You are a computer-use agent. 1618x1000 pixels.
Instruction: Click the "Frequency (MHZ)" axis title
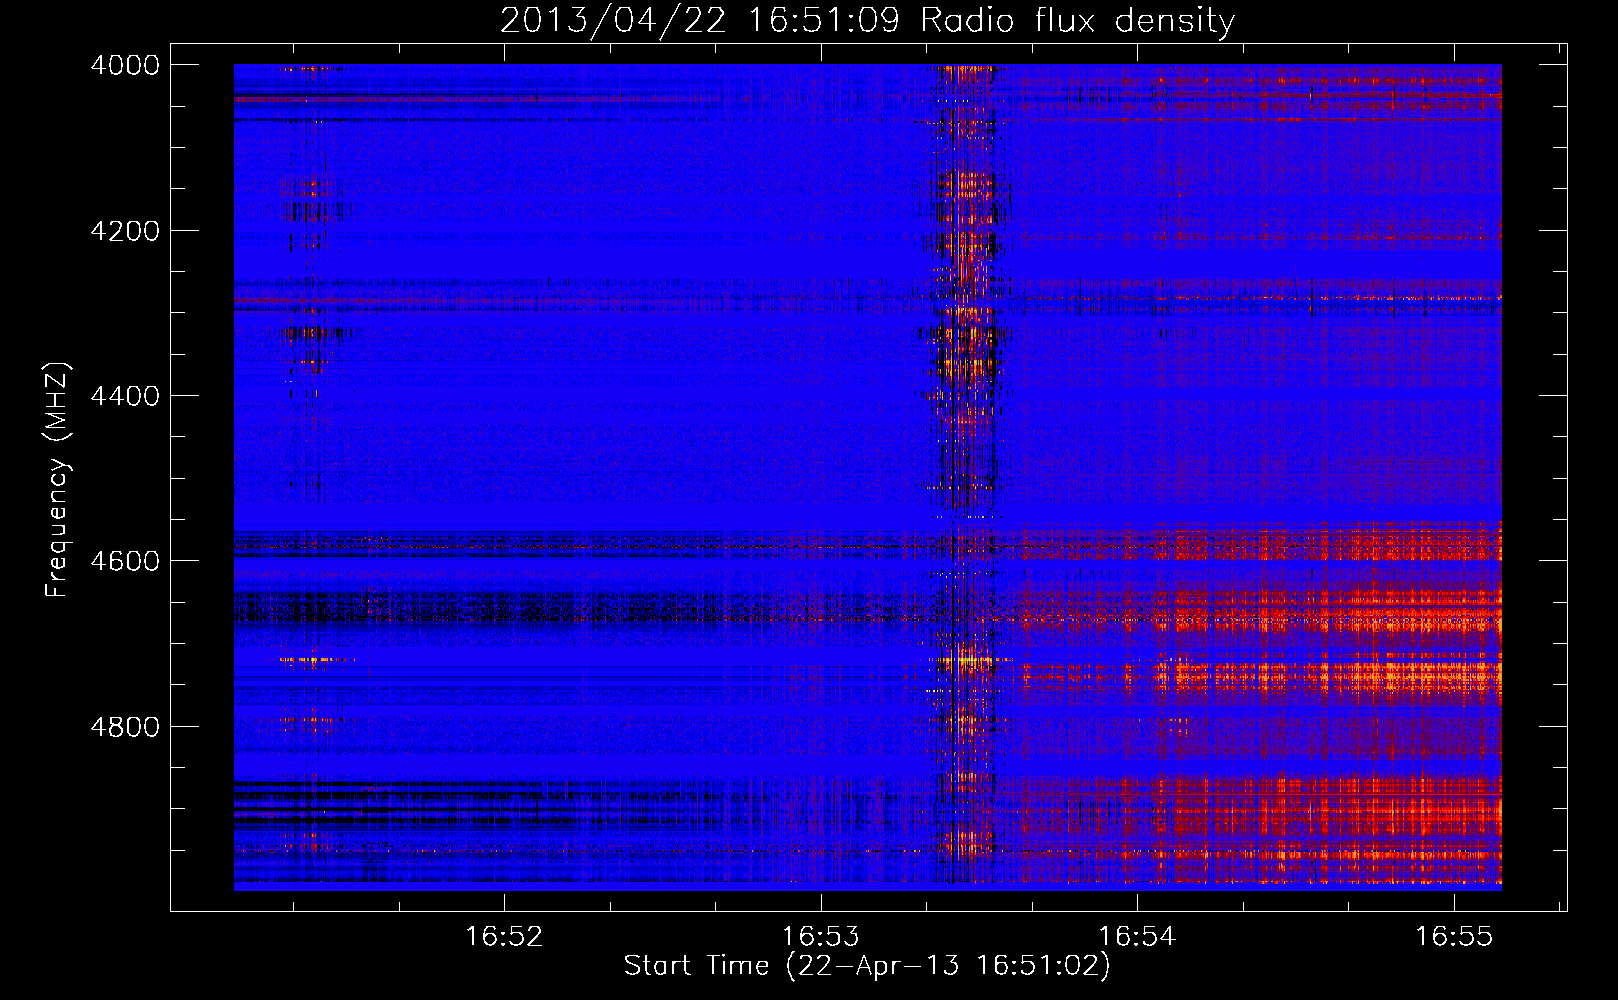coord(58,479)
